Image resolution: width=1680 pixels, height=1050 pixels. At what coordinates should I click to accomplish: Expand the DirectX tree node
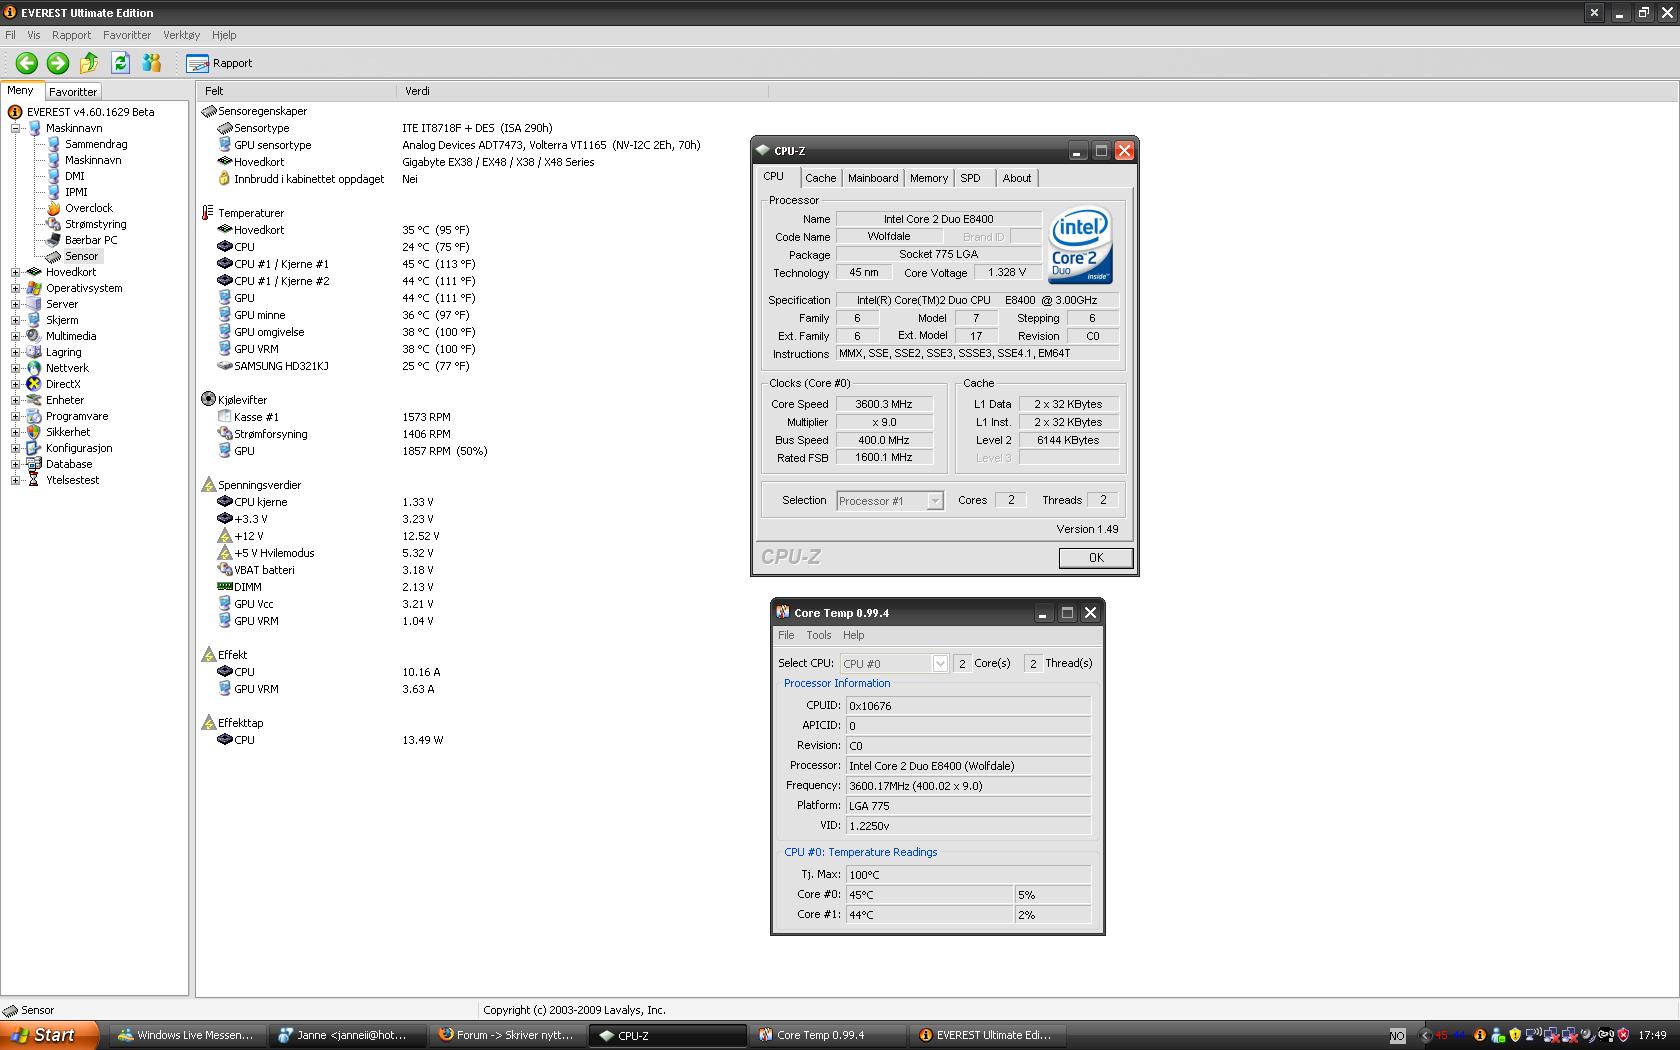tap(16, 384)
